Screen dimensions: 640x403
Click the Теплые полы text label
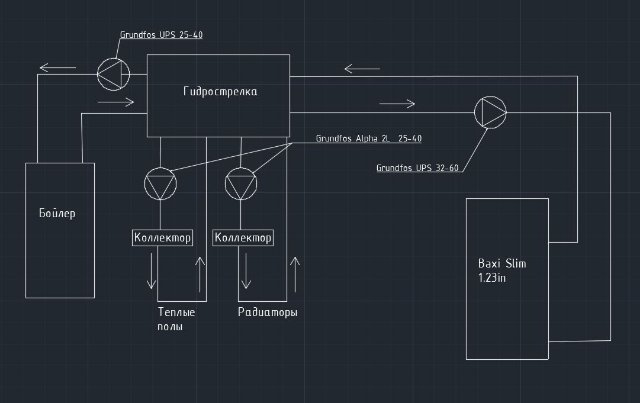175,320
